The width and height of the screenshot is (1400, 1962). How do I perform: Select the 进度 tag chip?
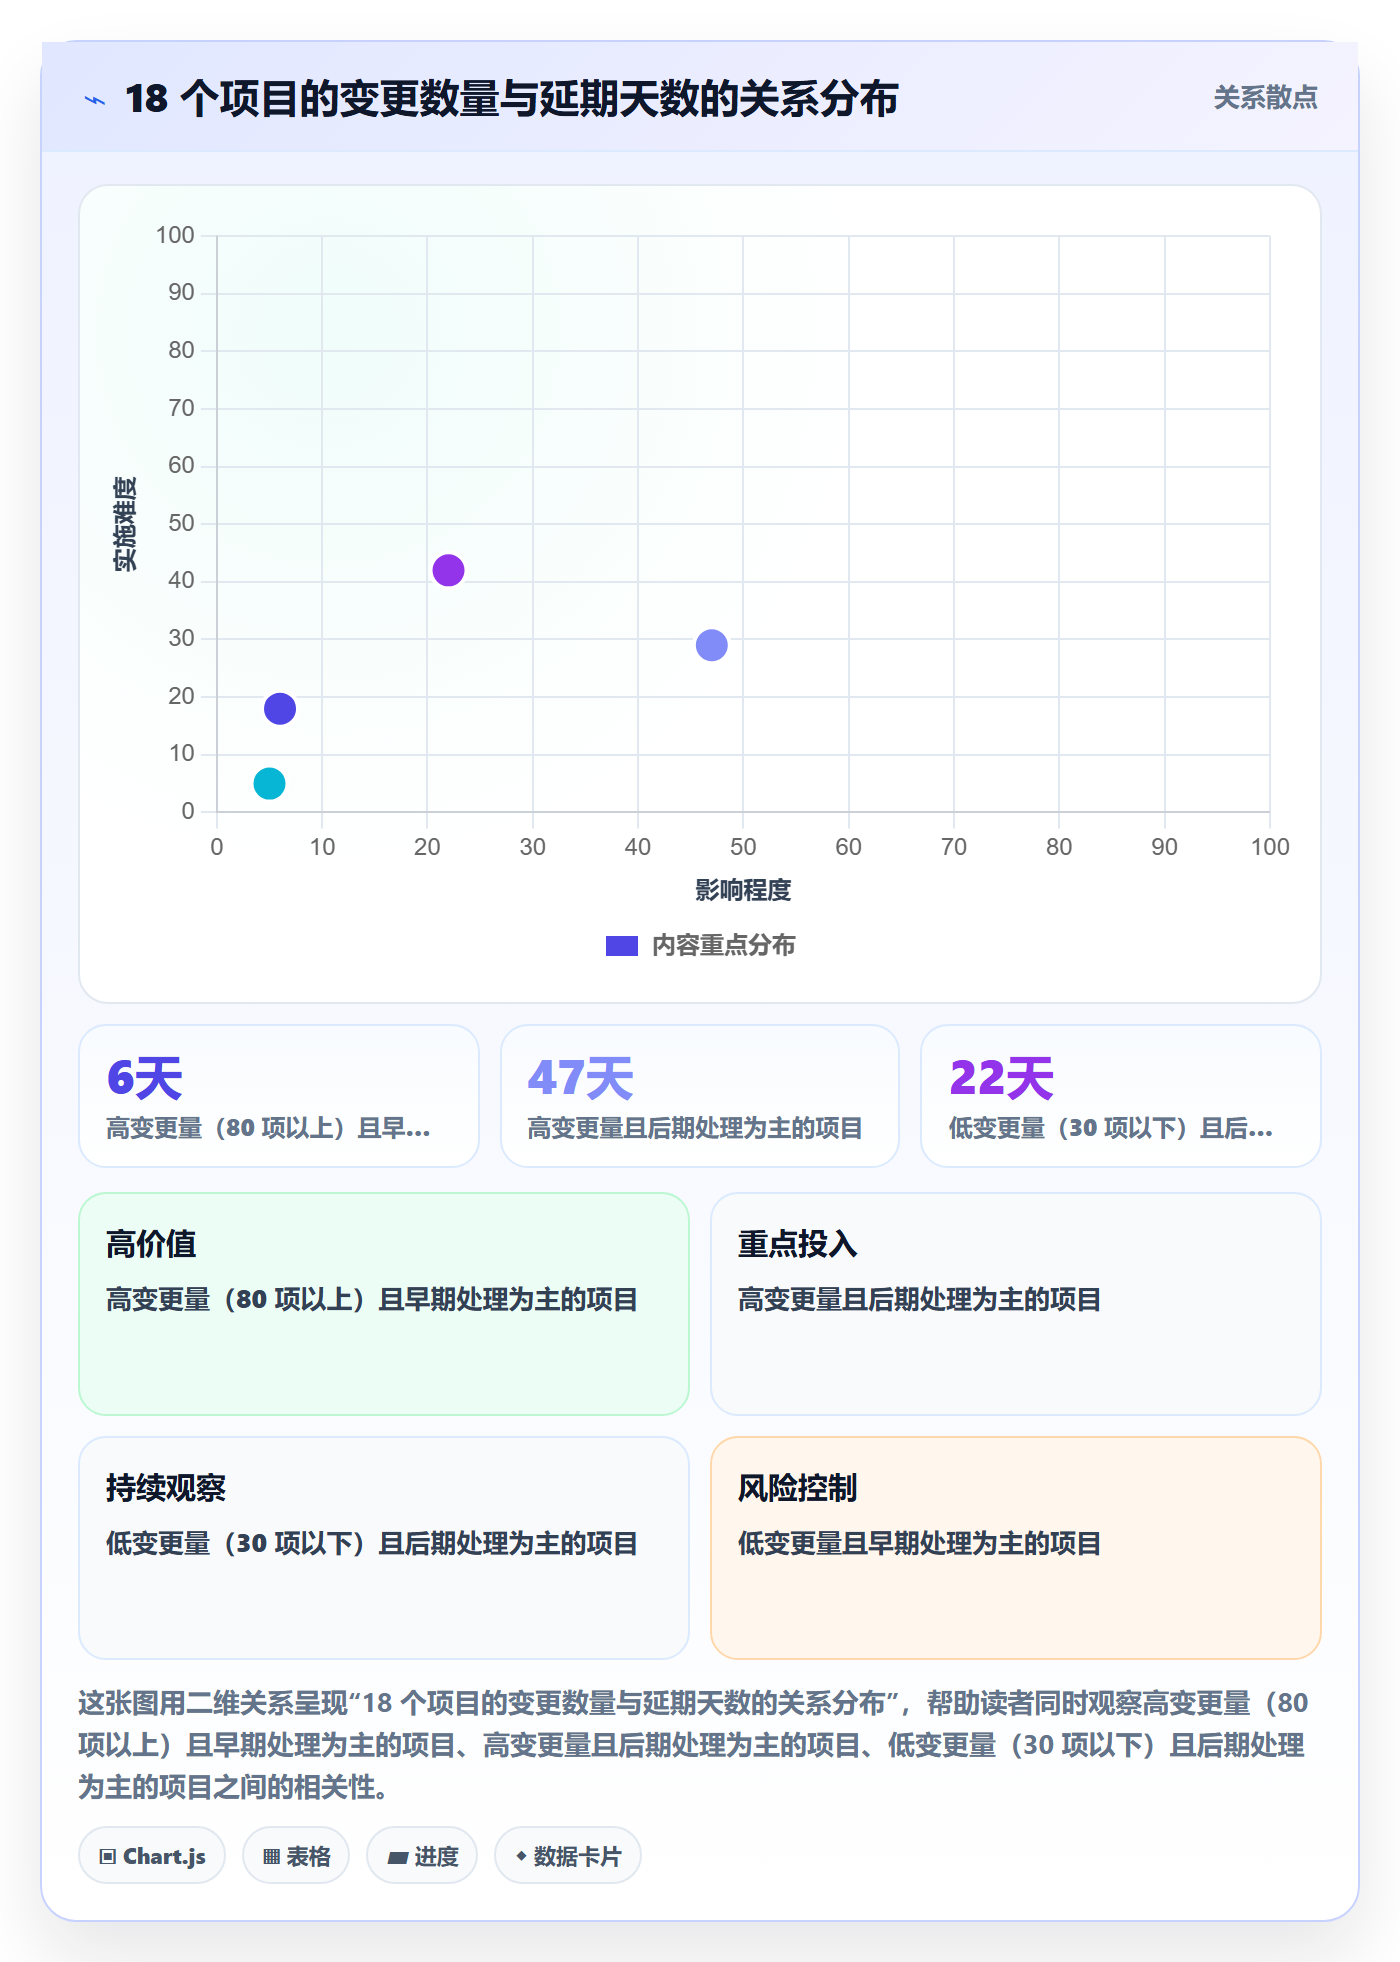(422, 1856)
